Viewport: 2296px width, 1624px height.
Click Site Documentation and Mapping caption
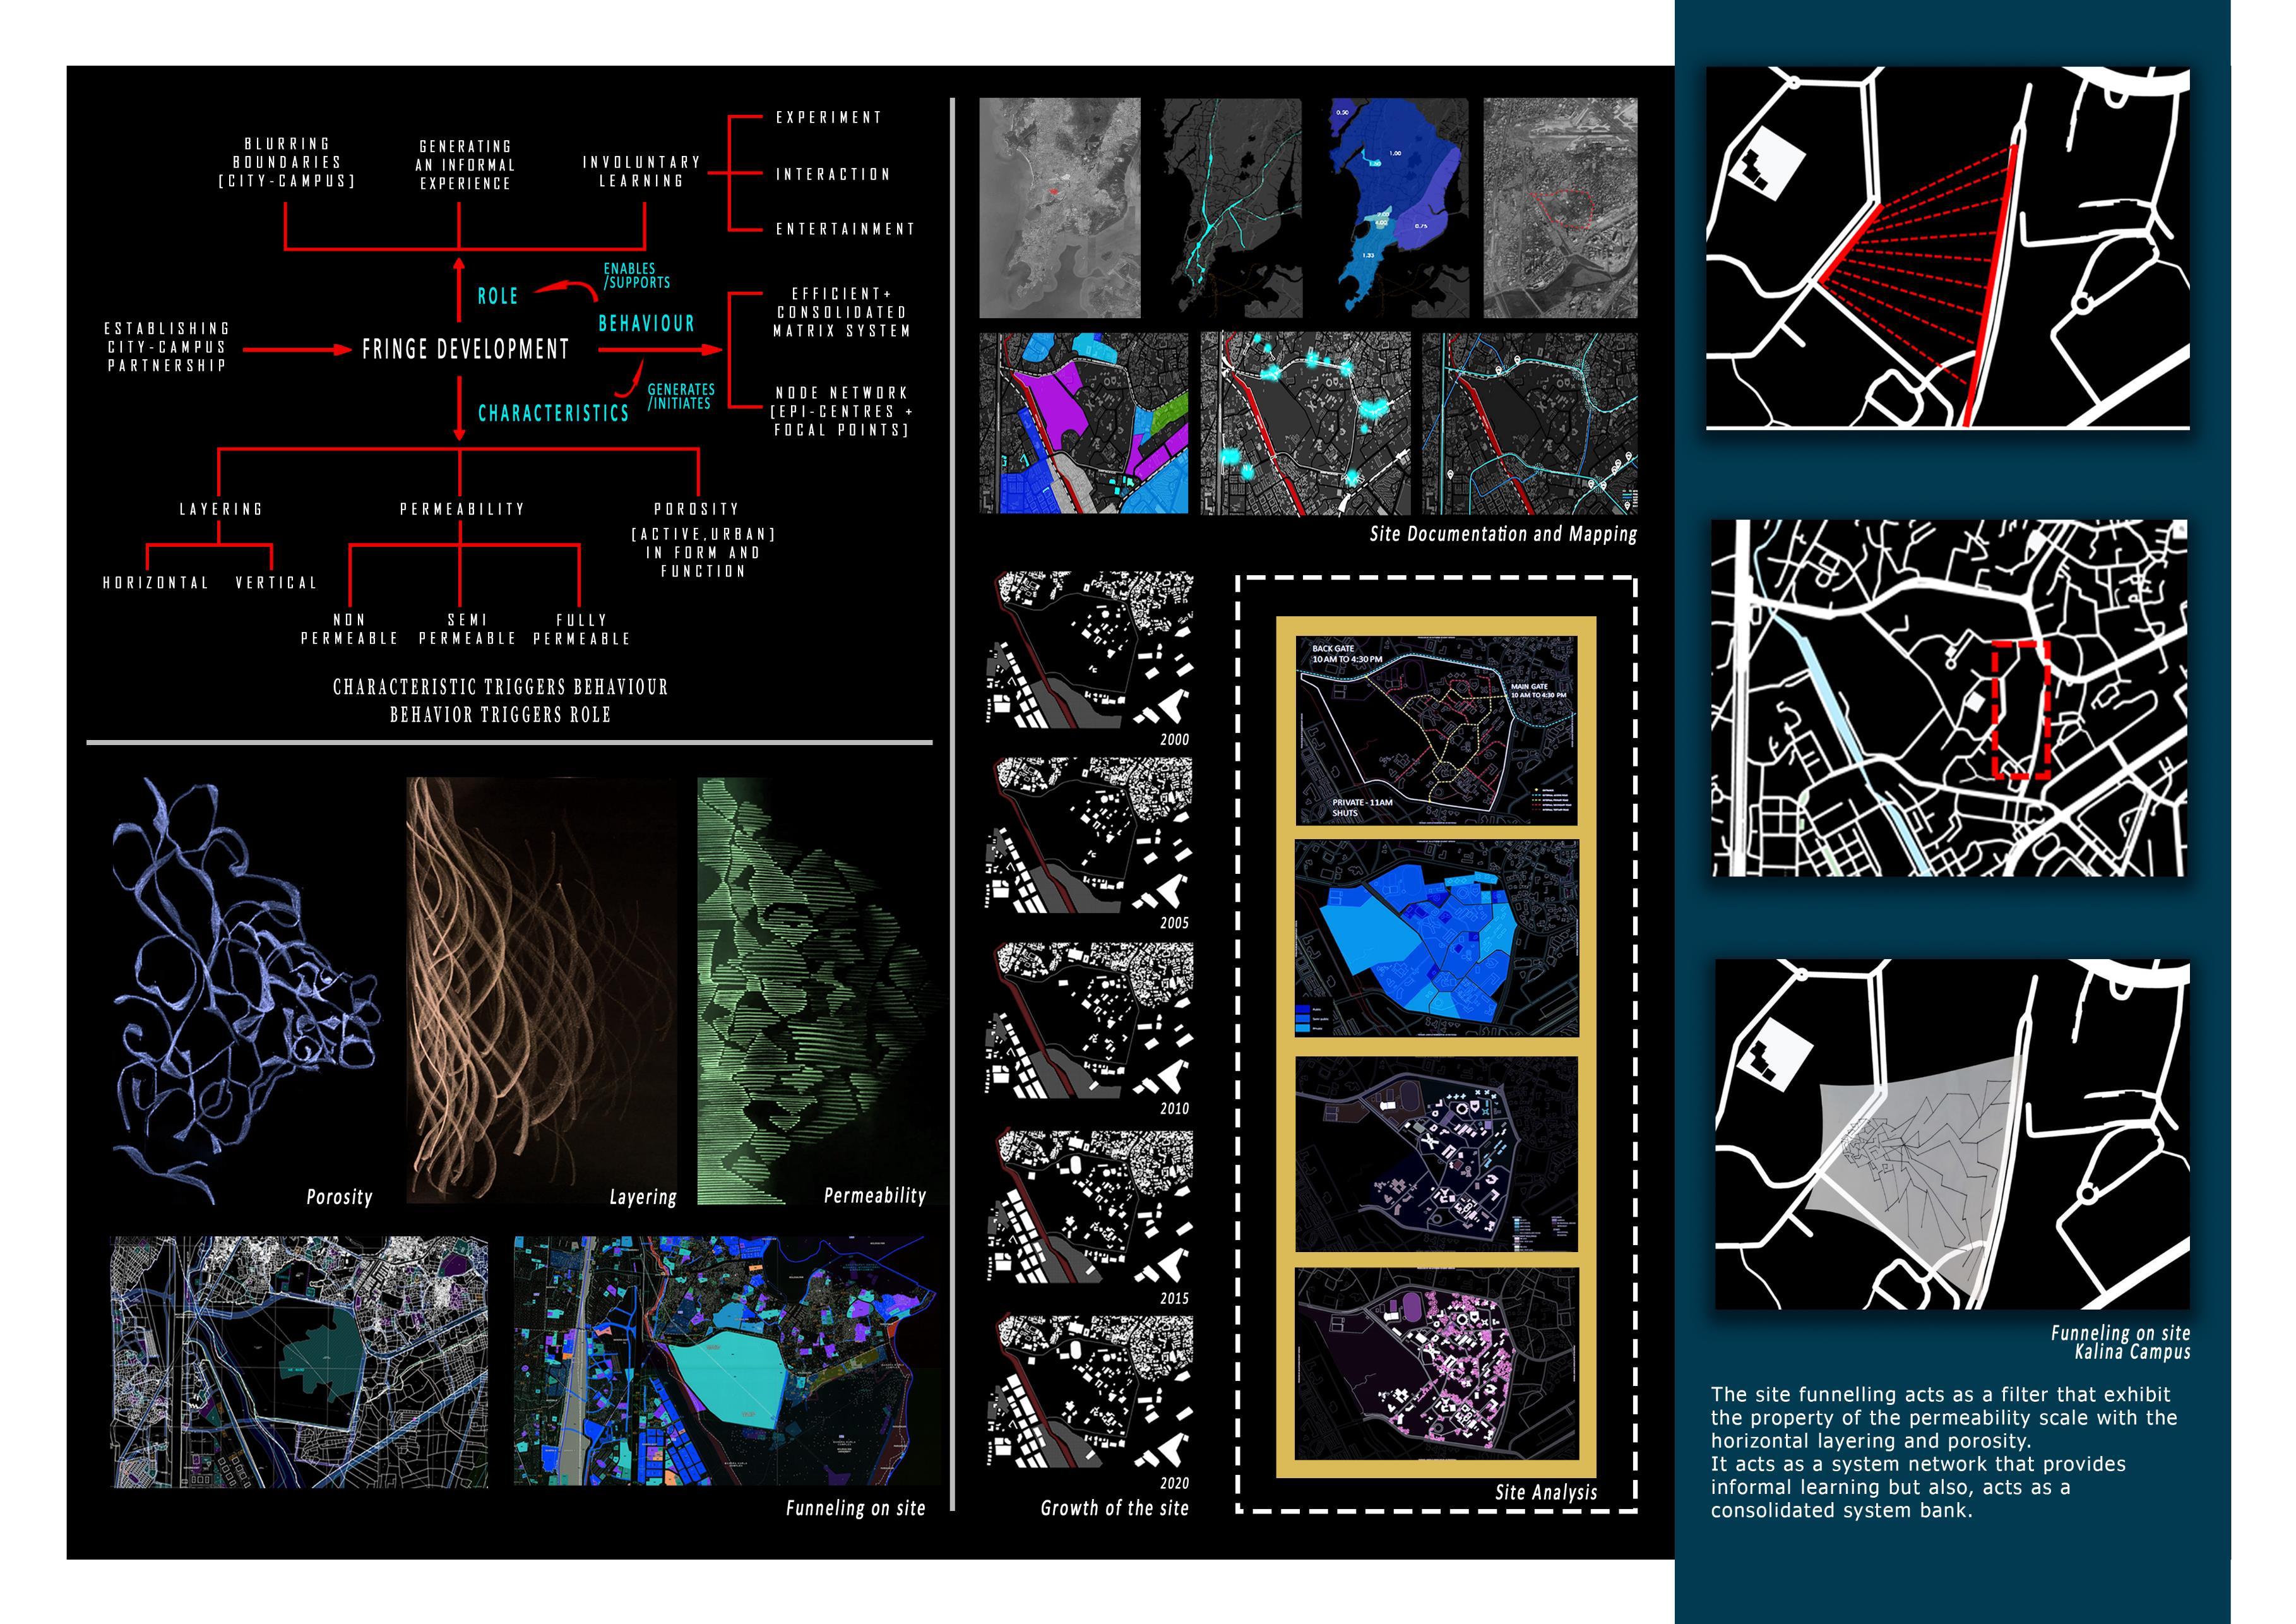pyautogui.click(x=1503, y=534)
